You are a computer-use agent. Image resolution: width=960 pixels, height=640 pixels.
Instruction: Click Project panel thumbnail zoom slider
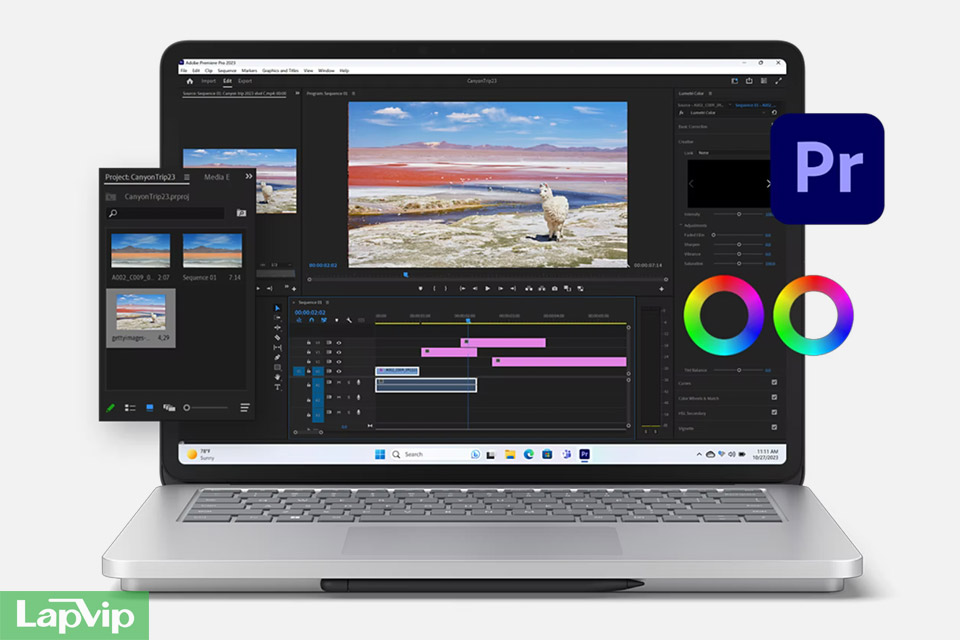(206, 408)
